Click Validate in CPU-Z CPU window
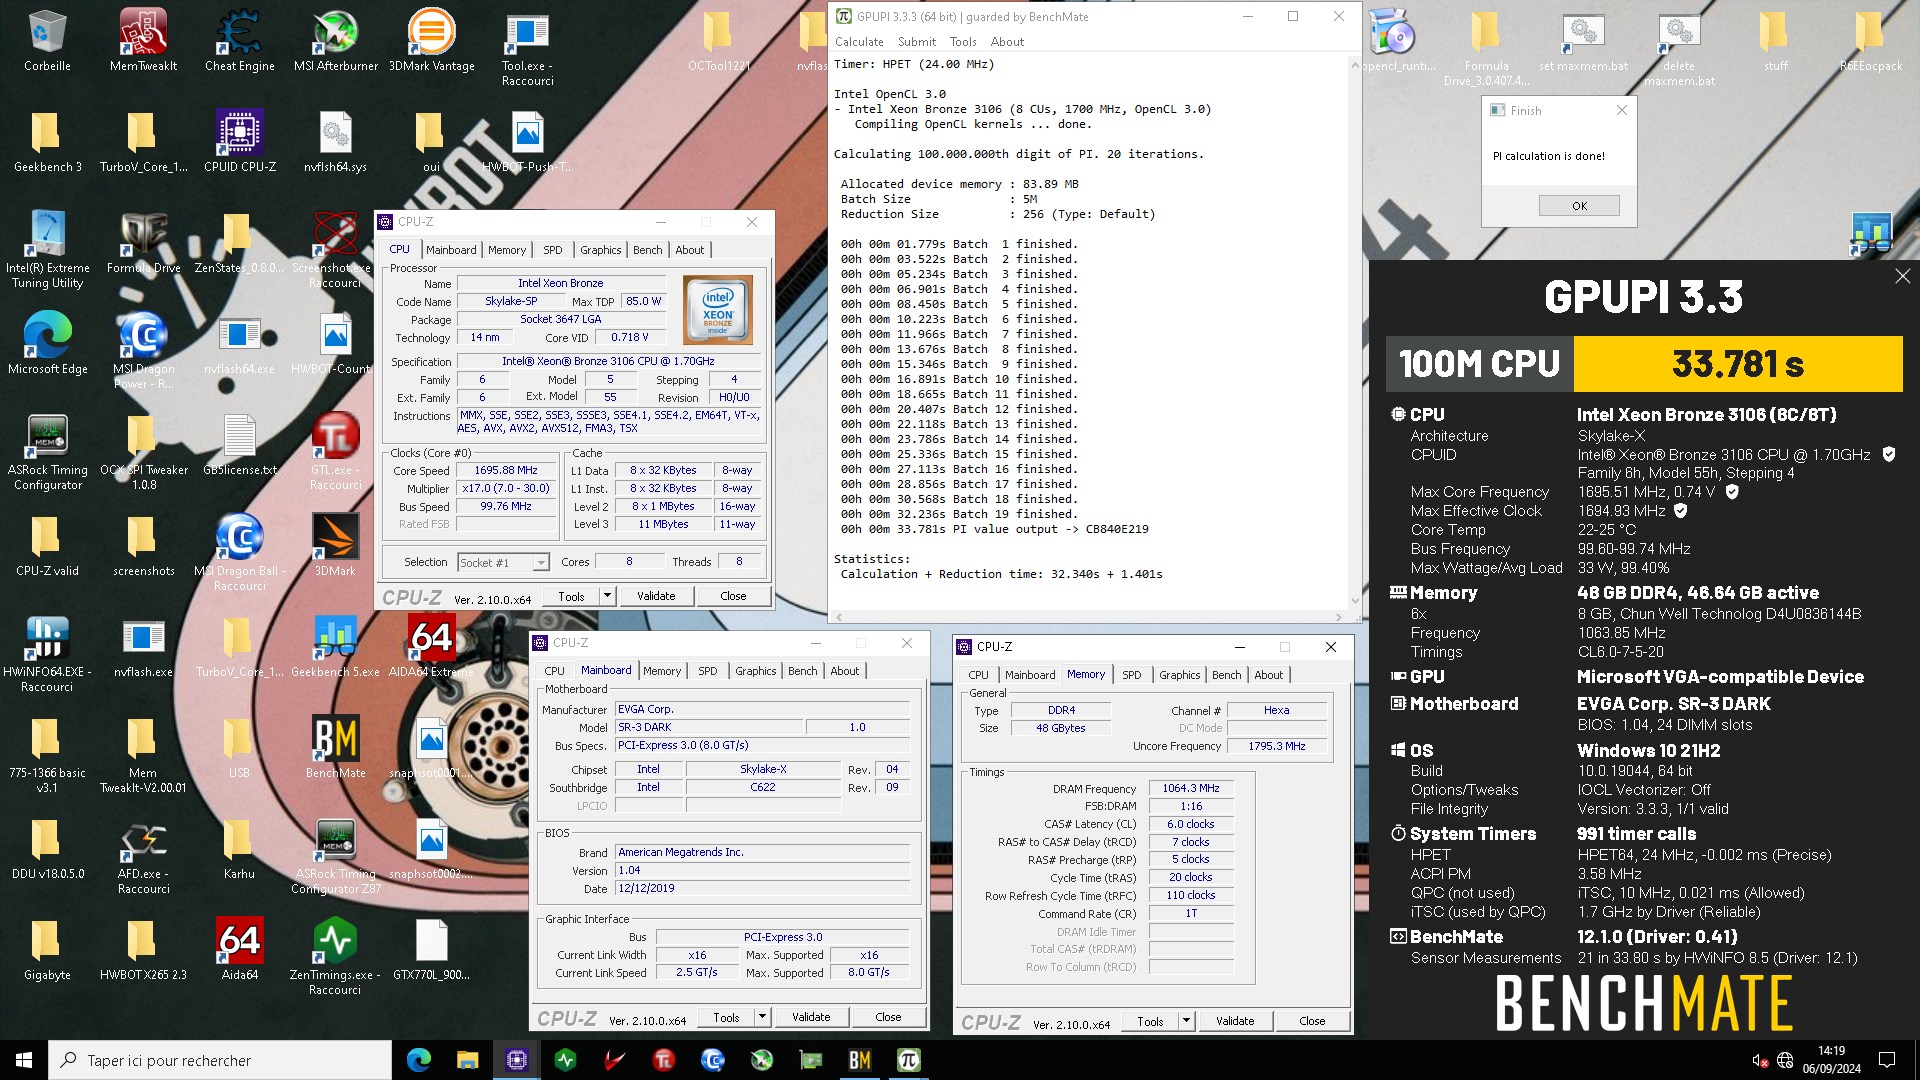Viewport: 1920px width, 1080px height. 656,596
